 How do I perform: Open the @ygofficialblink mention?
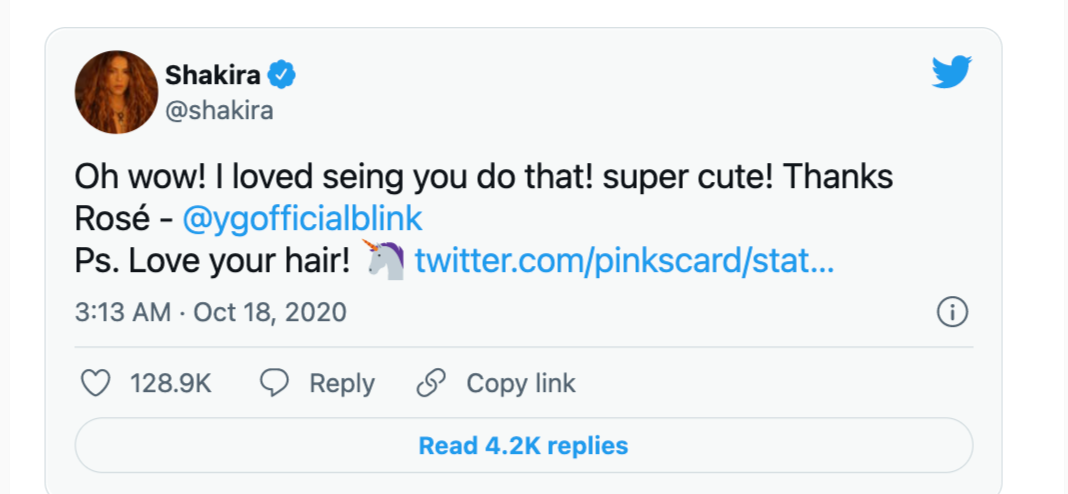coord(302,219)
